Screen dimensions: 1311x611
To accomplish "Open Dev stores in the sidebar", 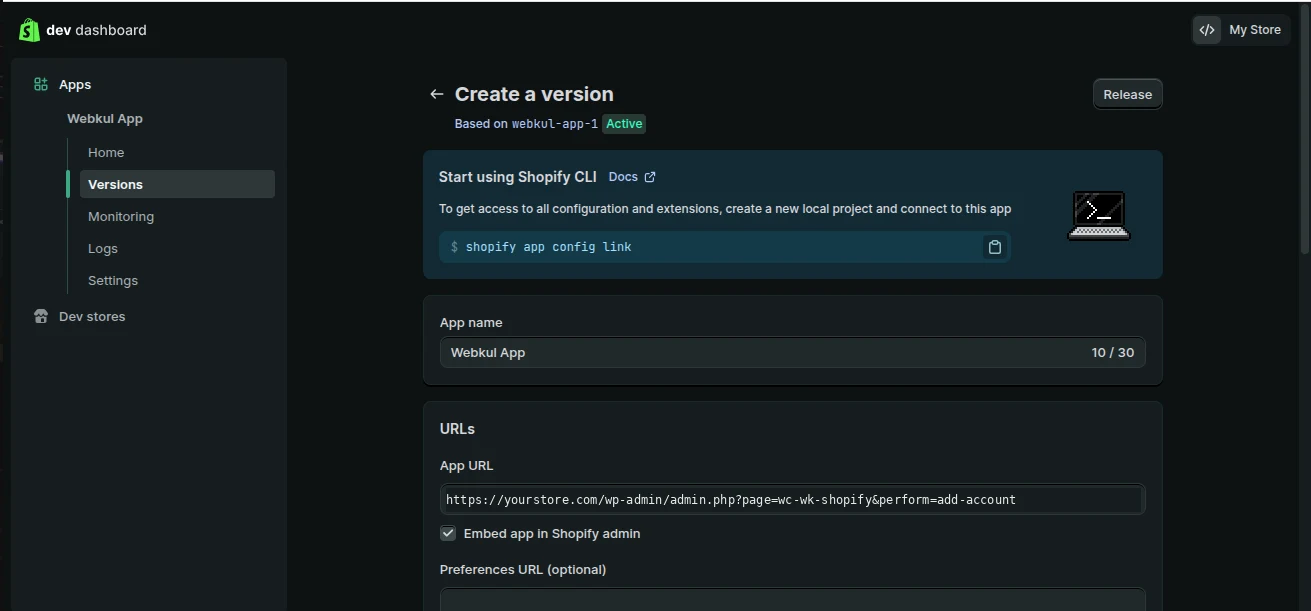I will pos(92,317).
